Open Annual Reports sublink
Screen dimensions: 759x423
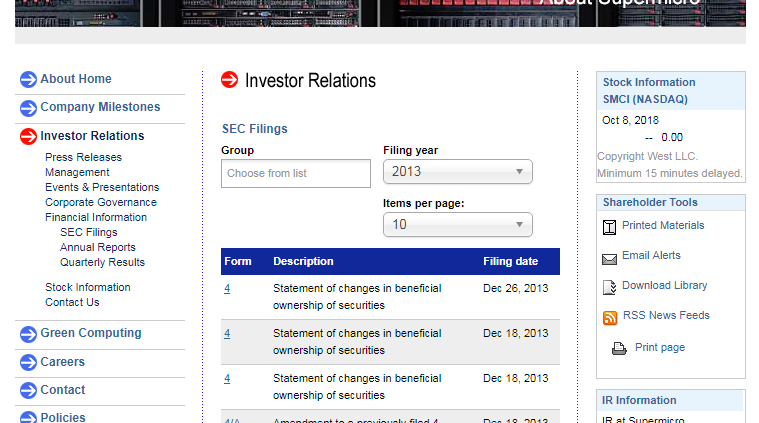click(x=98, y=247)
